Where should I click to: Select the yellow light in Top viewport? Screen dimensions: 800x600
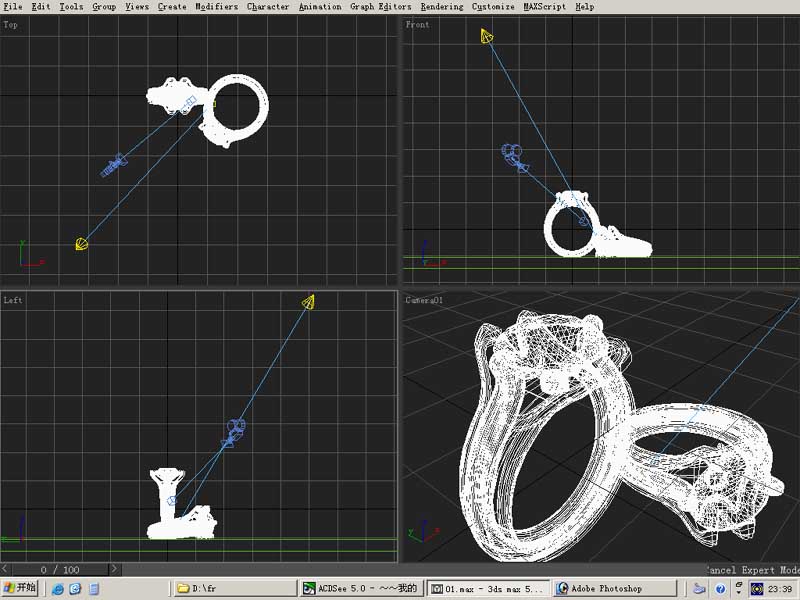tap(82, 243)
